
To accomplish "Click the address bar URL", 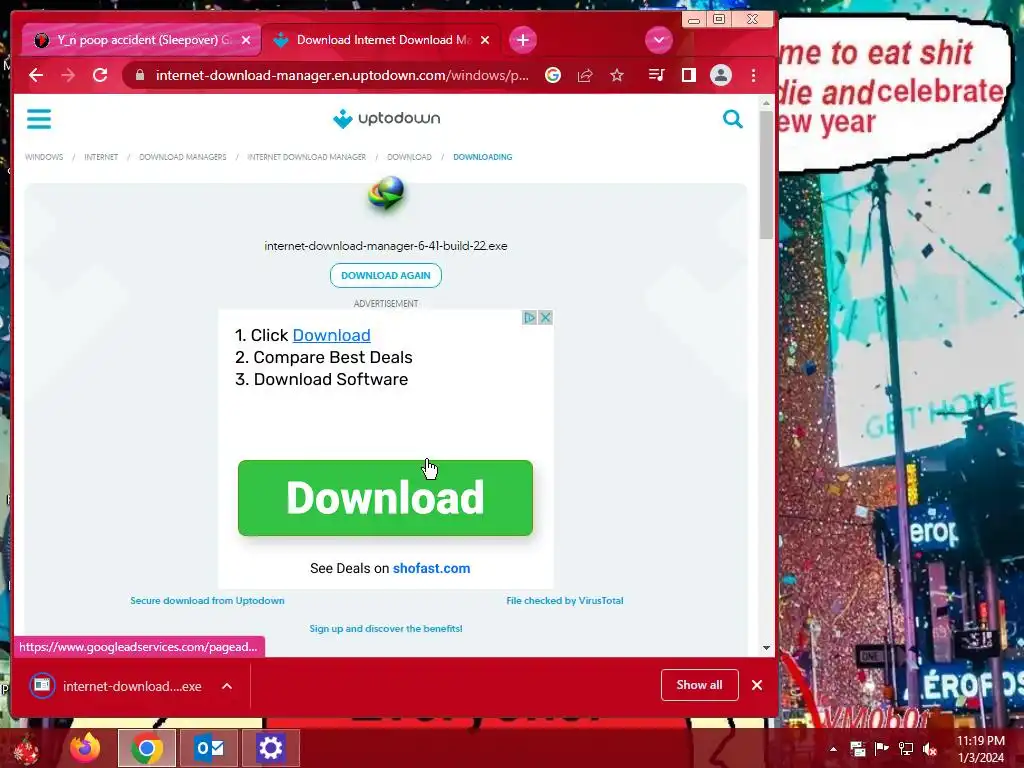I will point(342,75).
